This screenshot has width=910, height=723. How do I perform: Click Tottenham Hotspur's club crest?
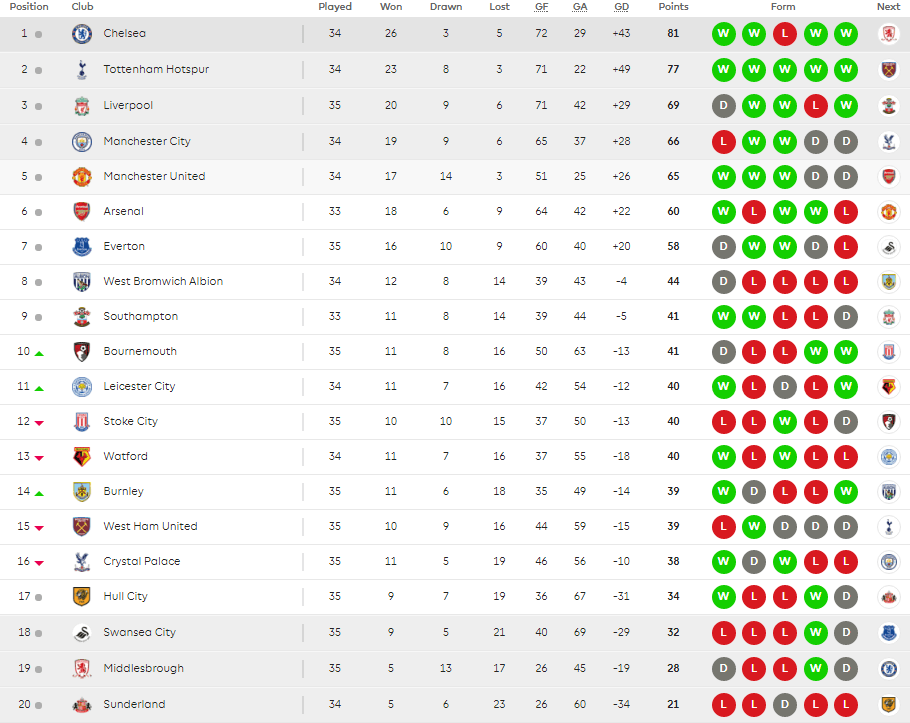pyautogui.click(x=82, y=70)
